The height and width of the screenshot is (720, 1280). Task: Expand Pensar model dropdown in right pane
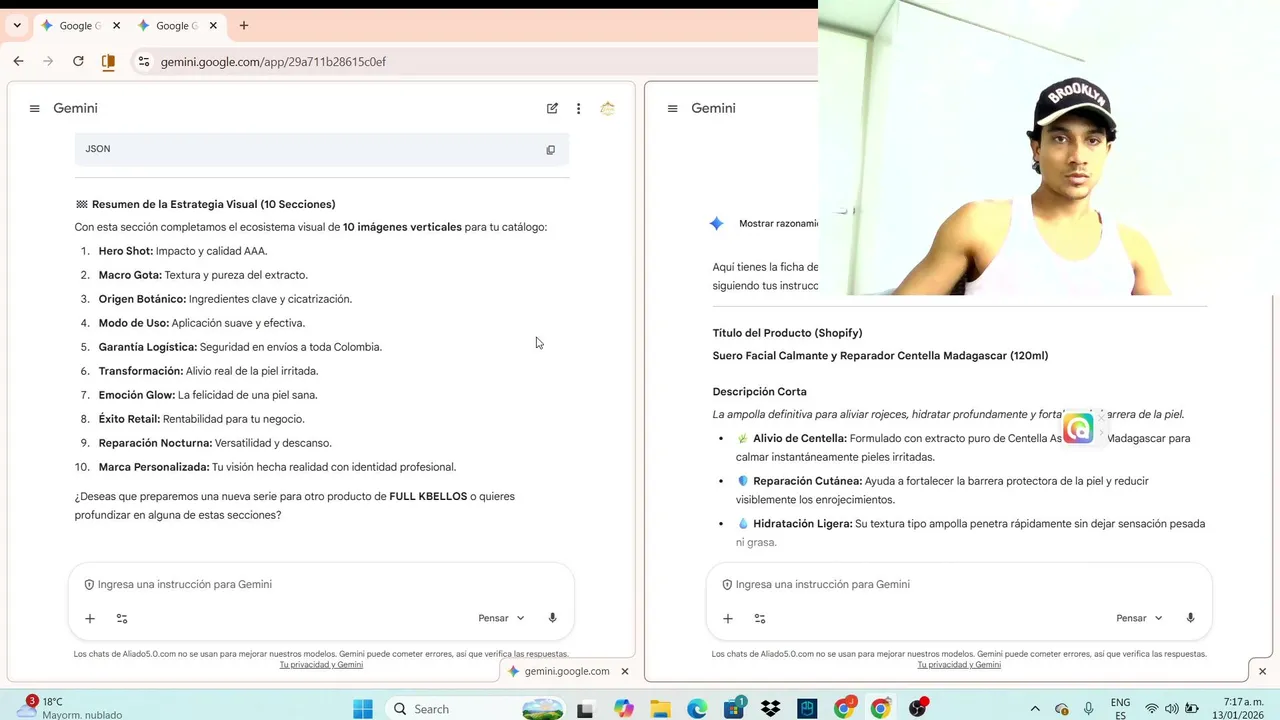click(x=1139, y=618)
